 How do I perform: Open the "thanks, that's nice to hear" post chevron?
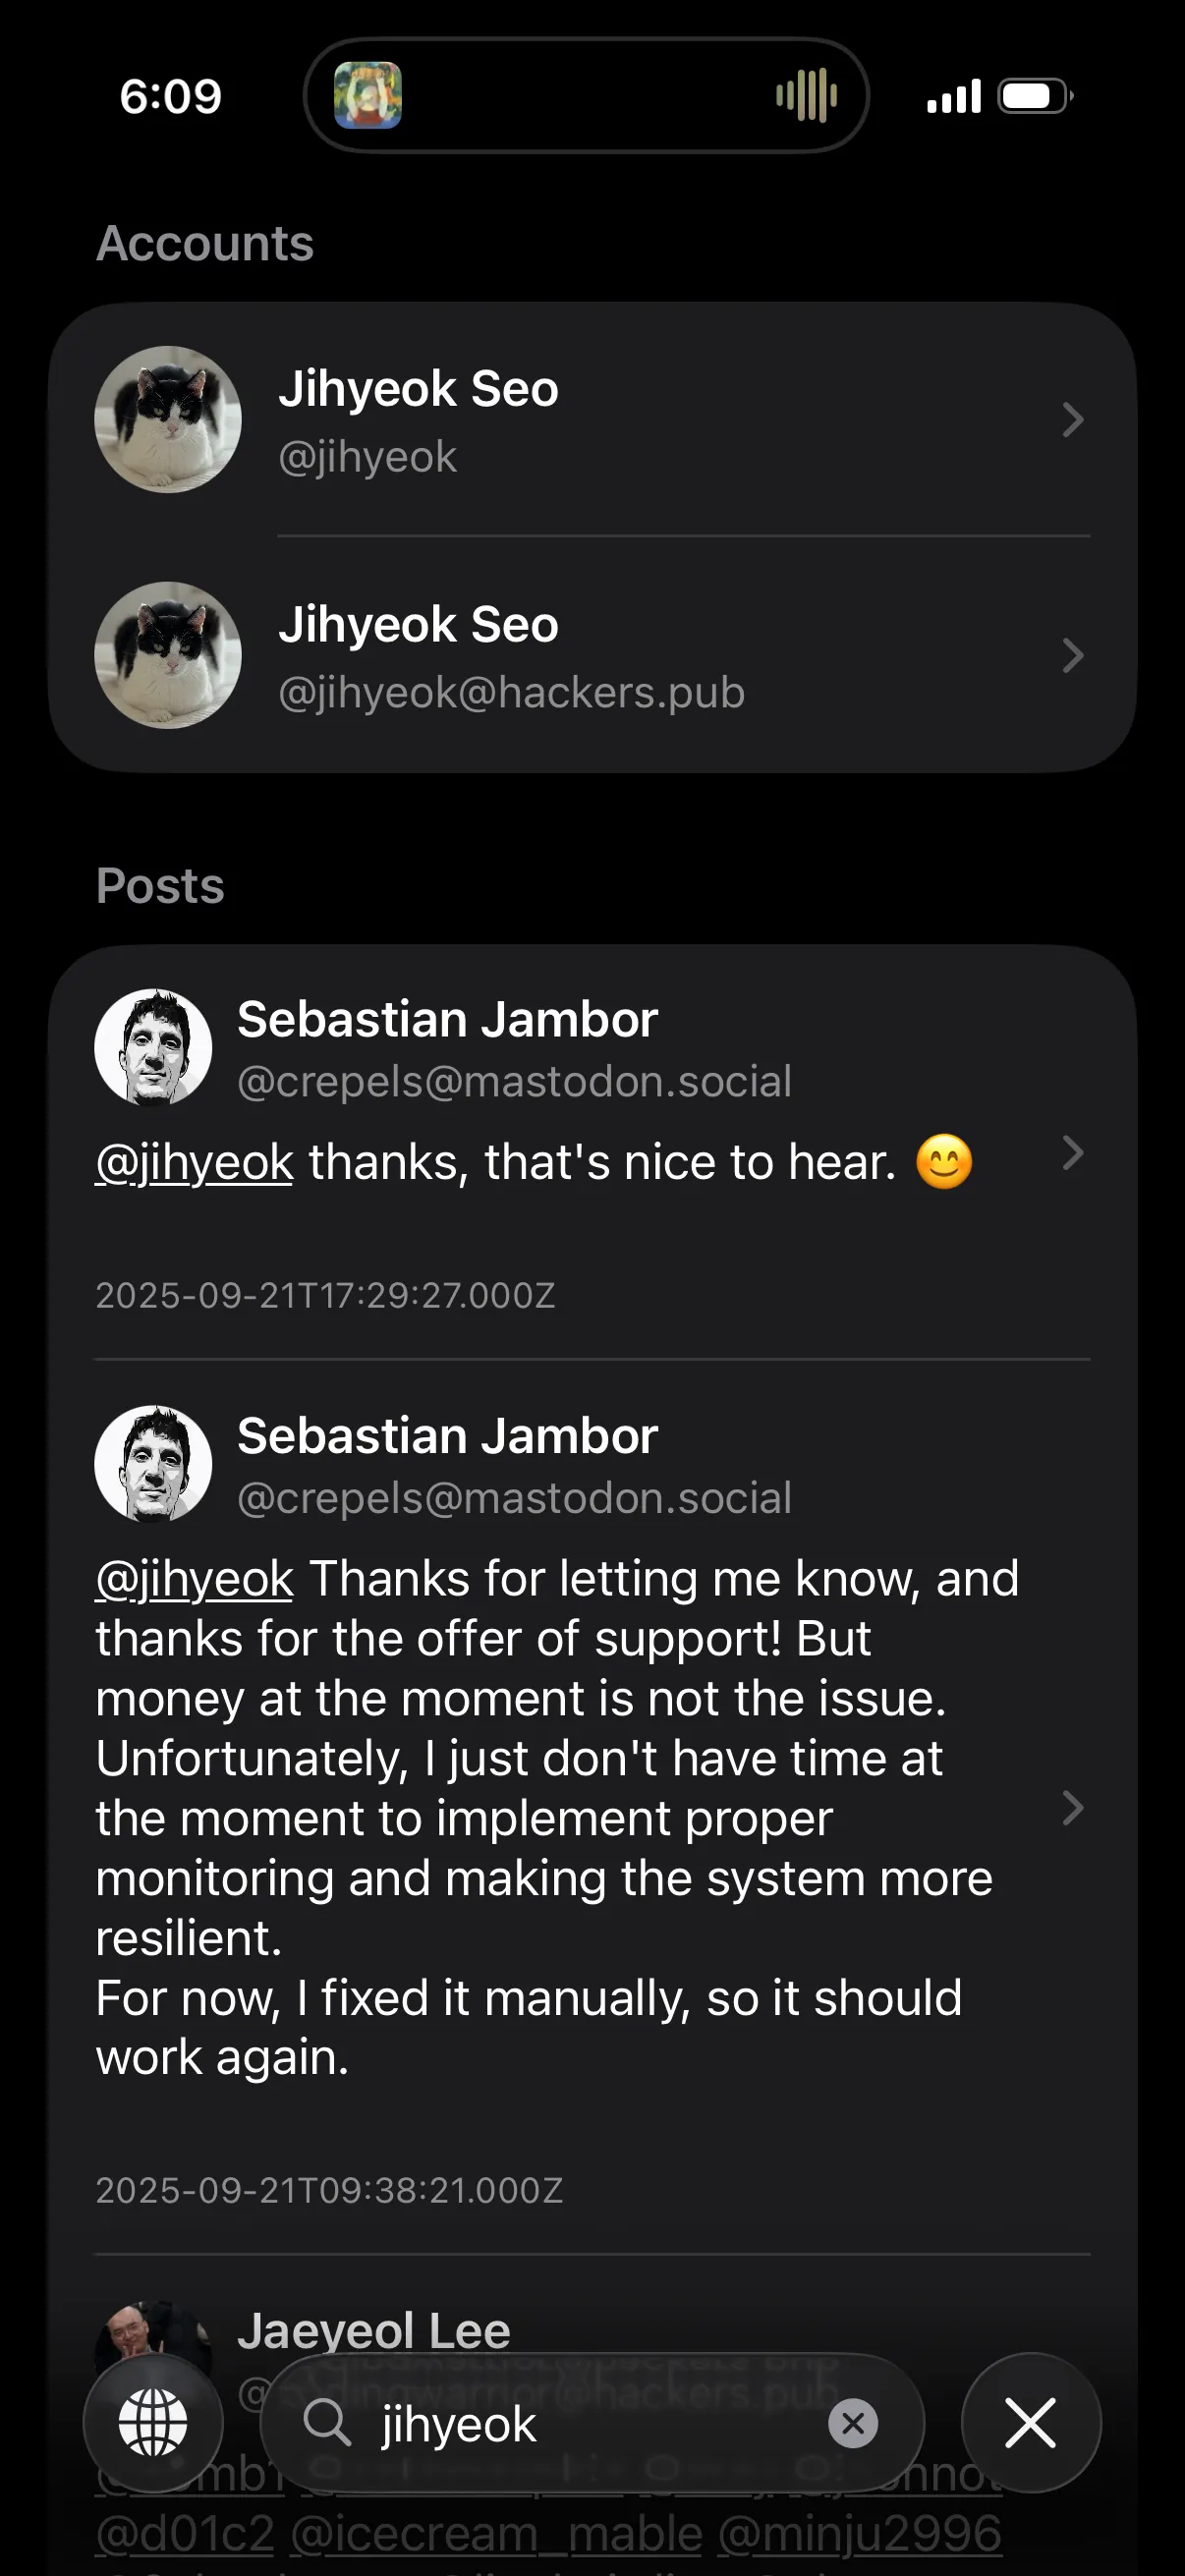click(x=1072, y=1153)
